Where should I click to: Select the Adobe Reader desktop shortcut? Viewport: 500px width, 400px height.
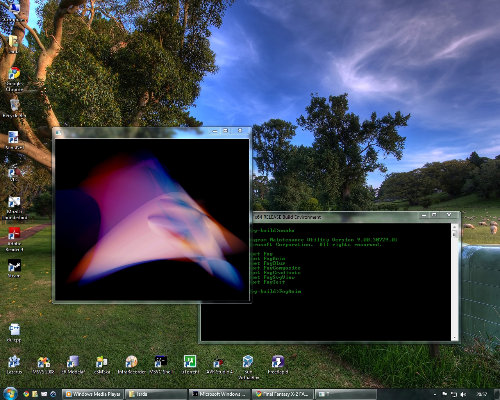(14, 239)
